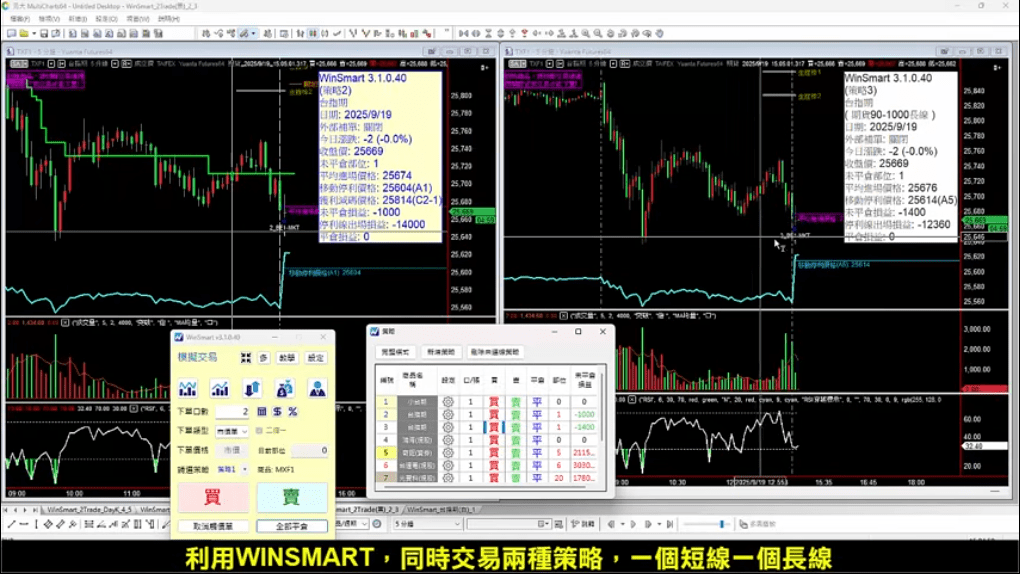Click the up/down arrows icon in WinSmart
1020x574 pixels.
pos(252,389)
